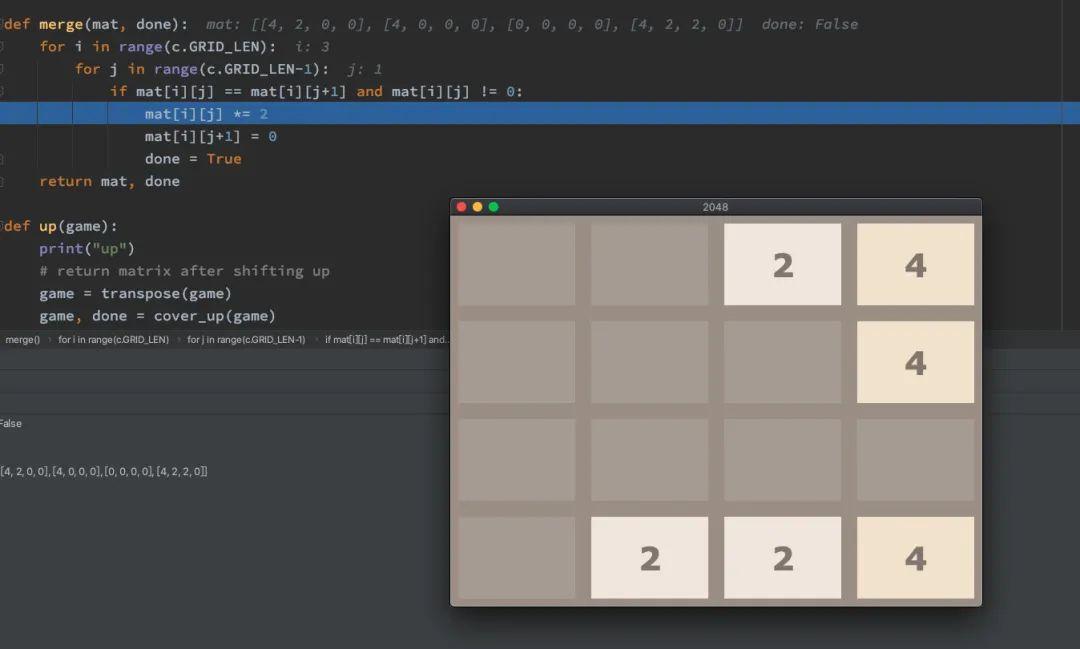Click the 2 tile in the bottom row
This screenshot has height=649, width=1080.
649,558
